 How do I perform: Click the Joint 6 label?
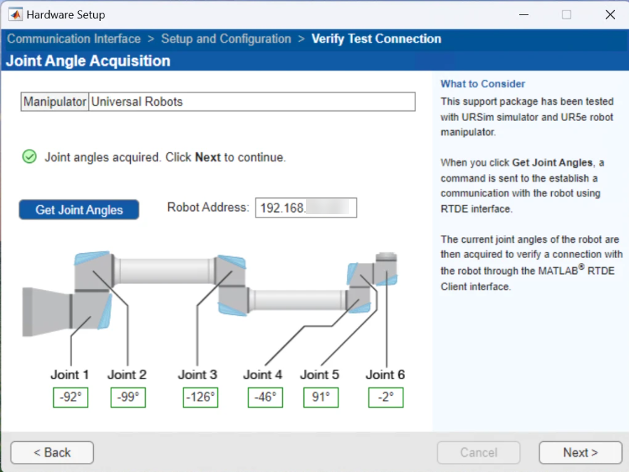click(x=385, y=375)
